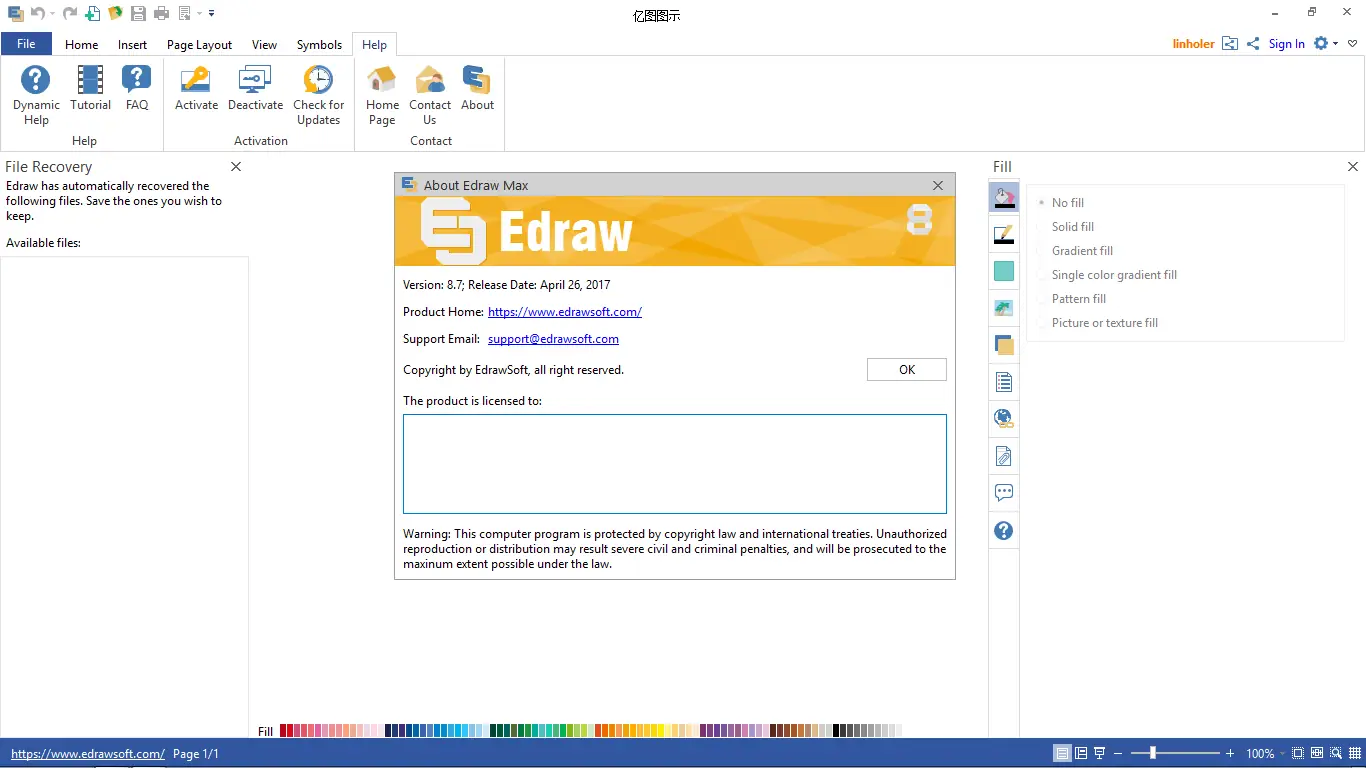Select the Fill tool in the right sidebar

pyautogui.click(x=1003, y=197)
